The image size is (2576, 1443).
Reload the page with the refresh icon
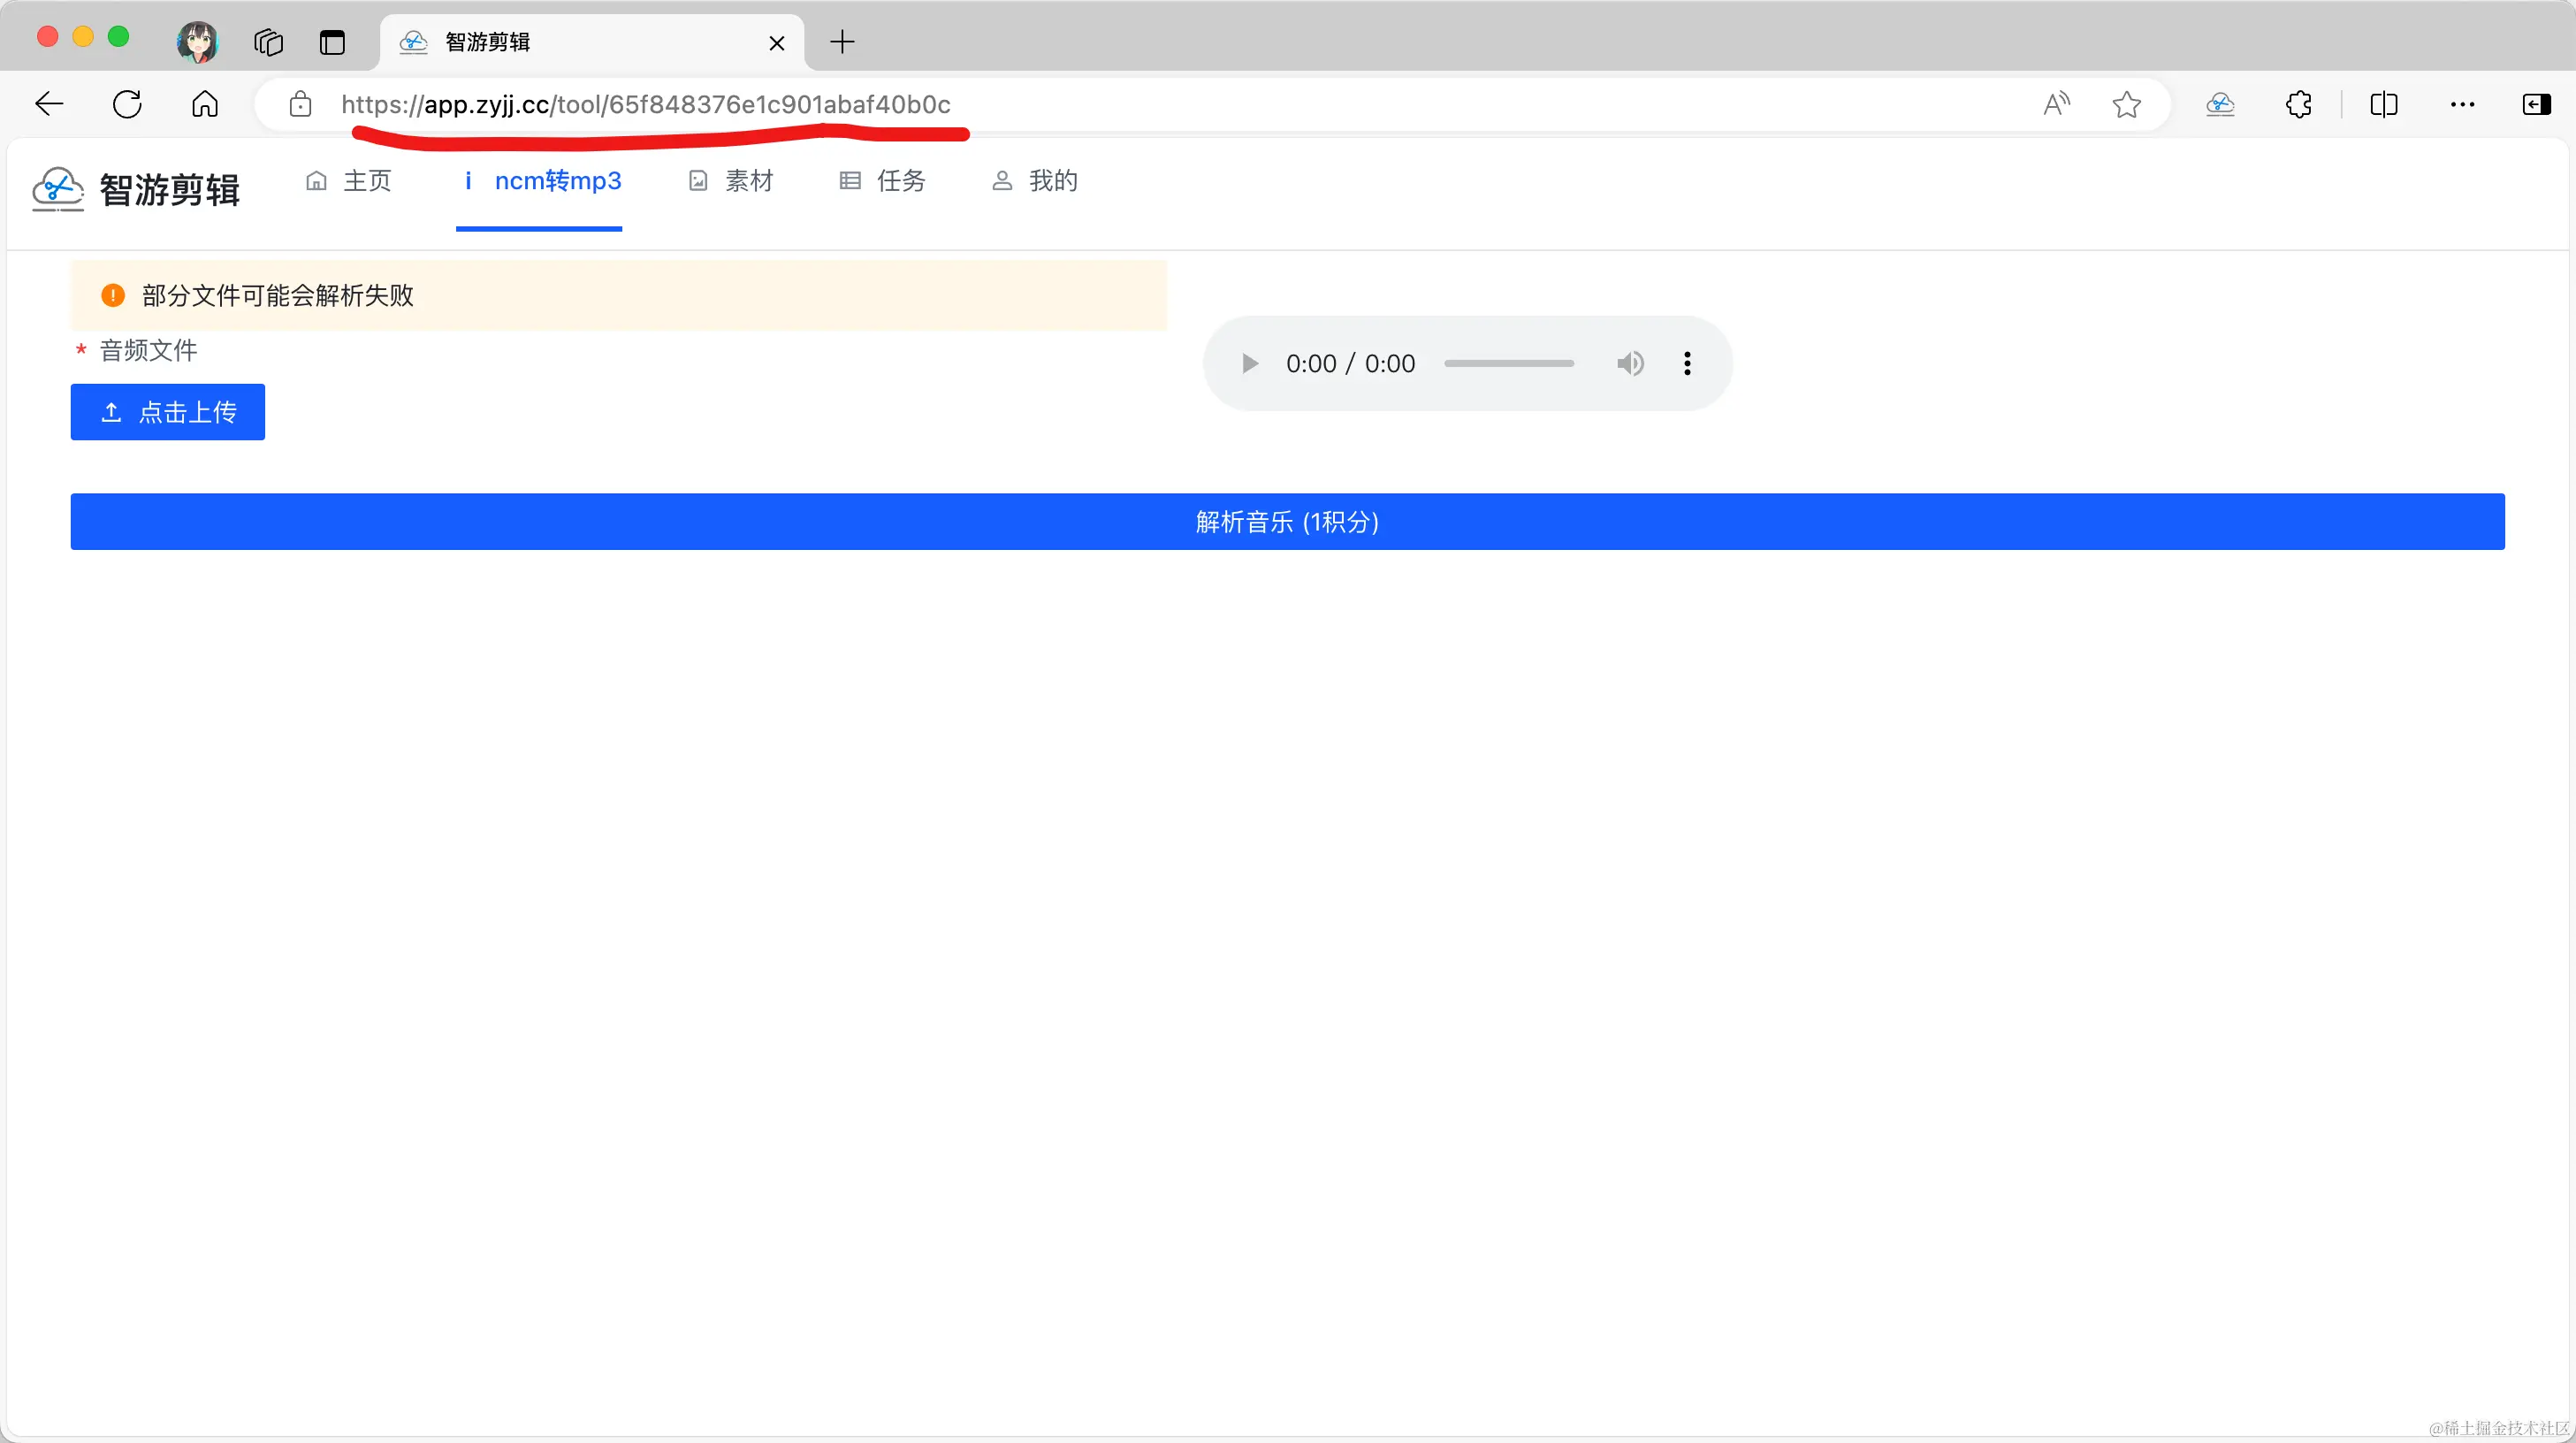click(x=127, y=104)
